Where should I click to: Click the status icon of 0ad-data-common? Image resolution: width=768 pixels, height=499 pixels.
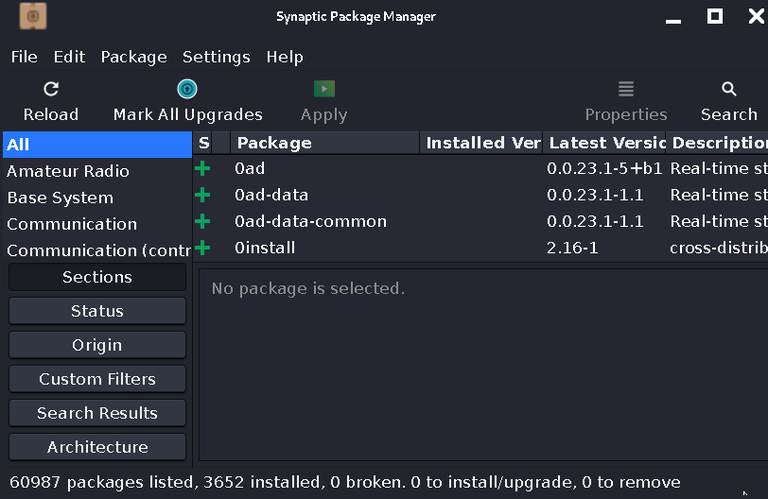[203, 221]
